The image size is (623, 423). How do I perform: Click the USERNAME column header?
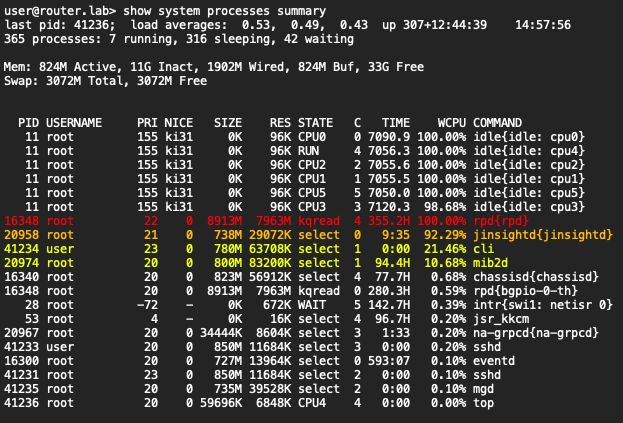point(74,123)
